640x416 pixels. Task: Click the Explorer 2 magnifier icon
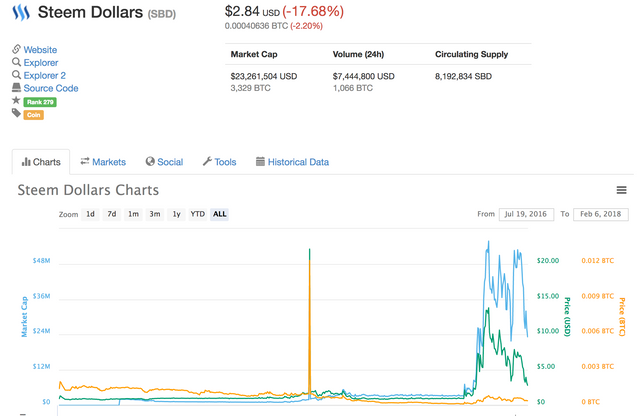tap(16, 75)
